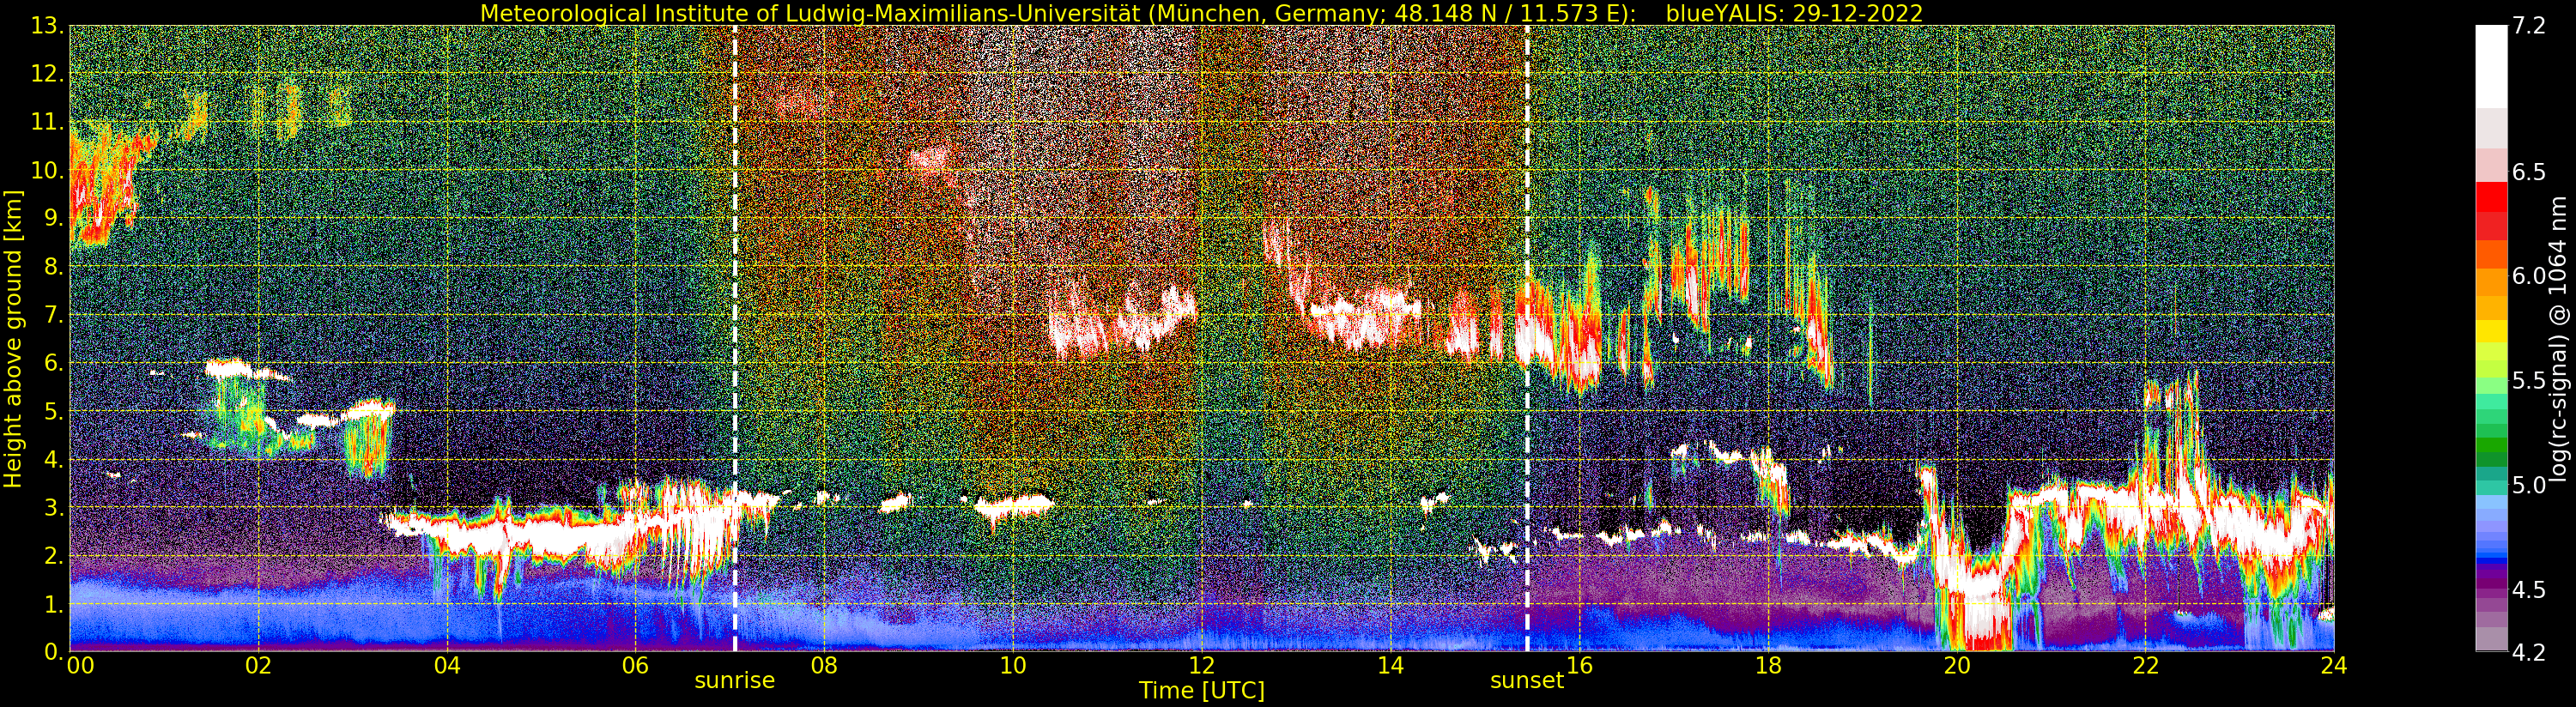
Task: Click the time axis tick label '24'
Action: [x=2334, y=666]
